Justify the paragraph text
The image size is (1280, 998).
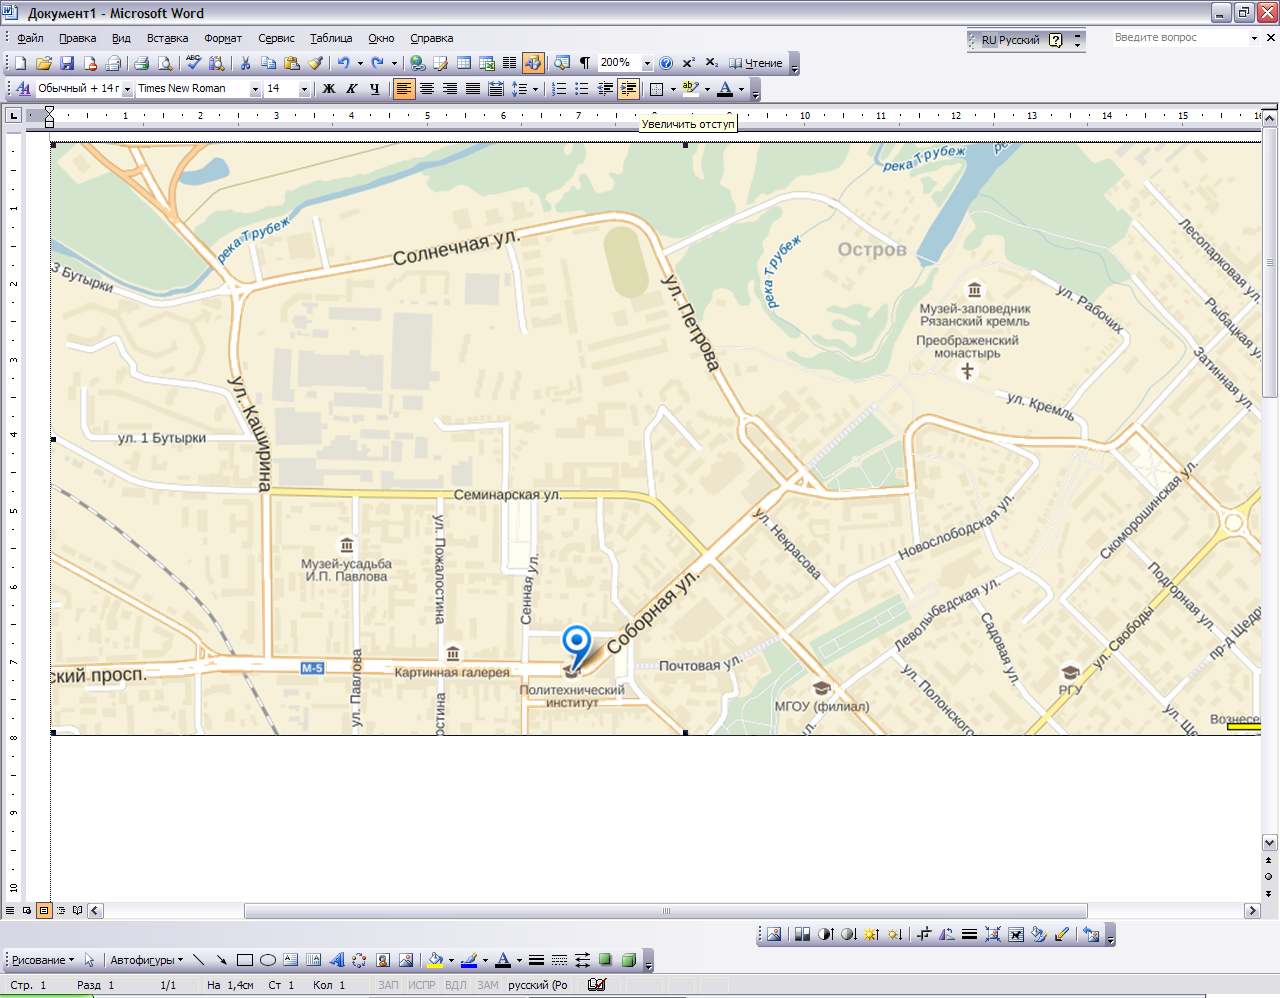tap(473, 89)
